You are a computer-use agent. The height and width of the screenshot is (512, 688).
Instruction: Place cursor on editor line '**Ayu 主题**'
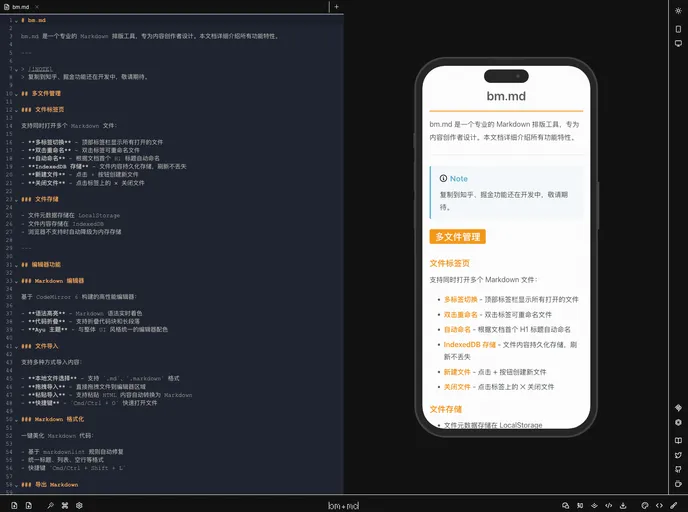click(x=94, y=329)
